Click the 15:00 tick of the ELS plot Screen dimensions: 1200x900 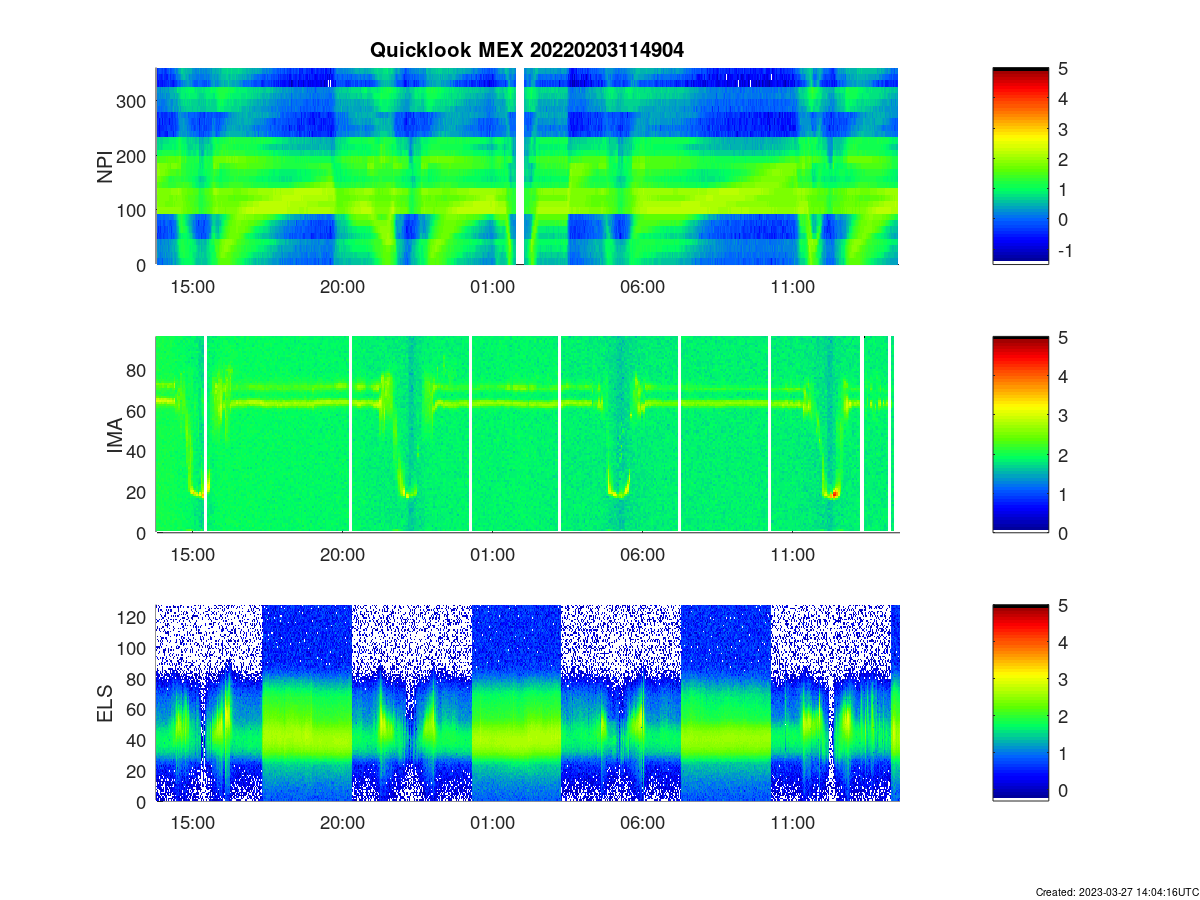(193, 823)
